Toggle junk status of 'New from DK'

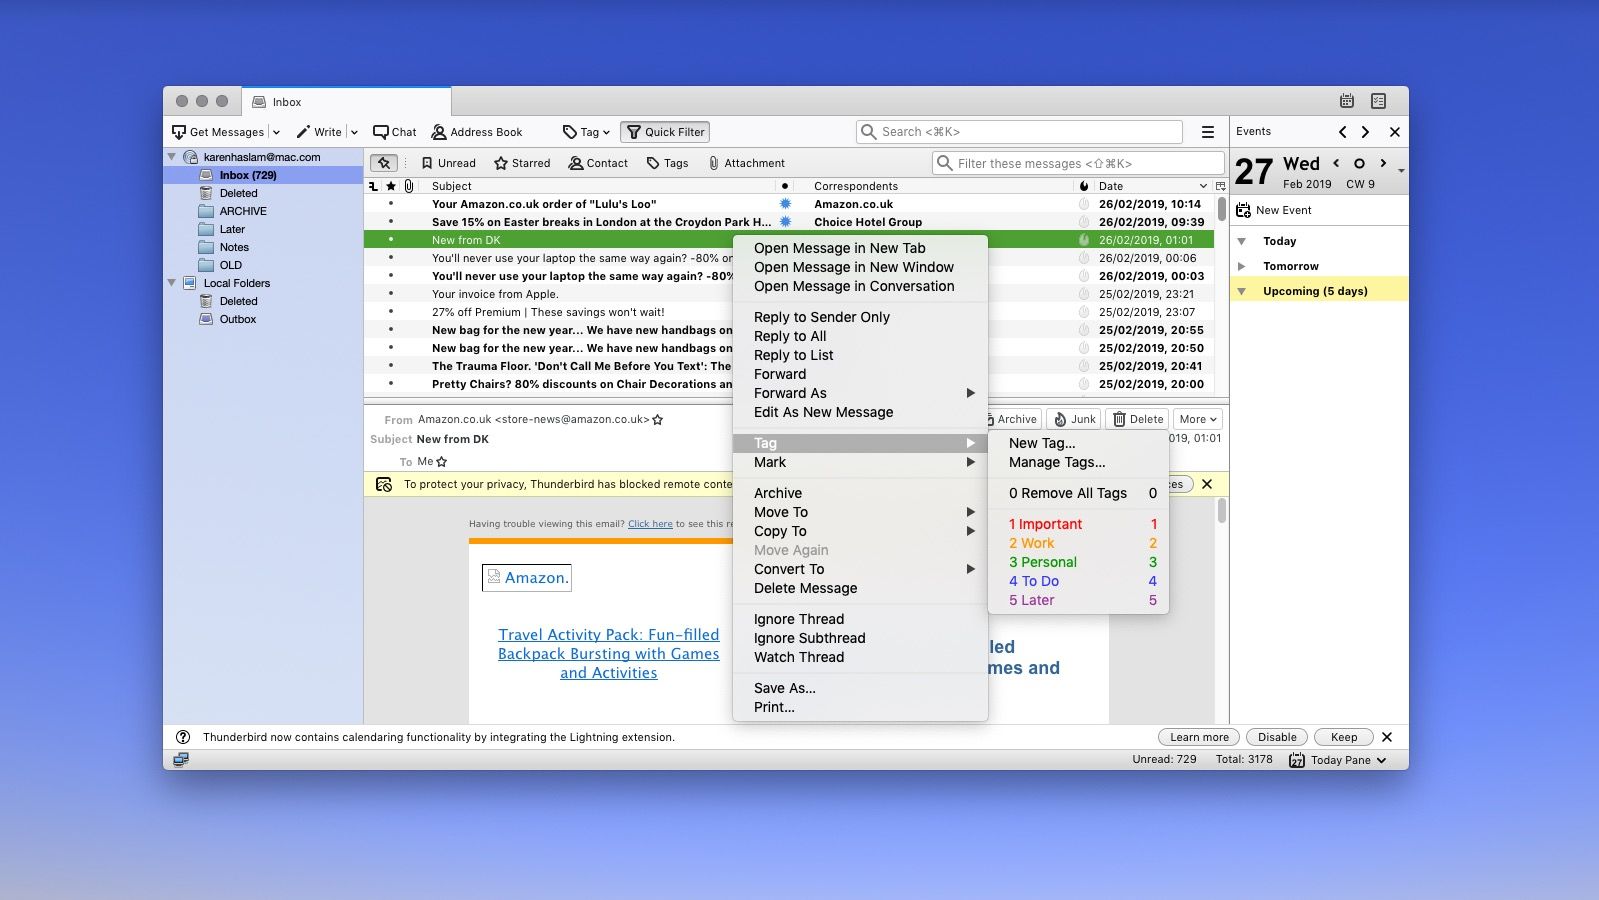point(1084,240)
